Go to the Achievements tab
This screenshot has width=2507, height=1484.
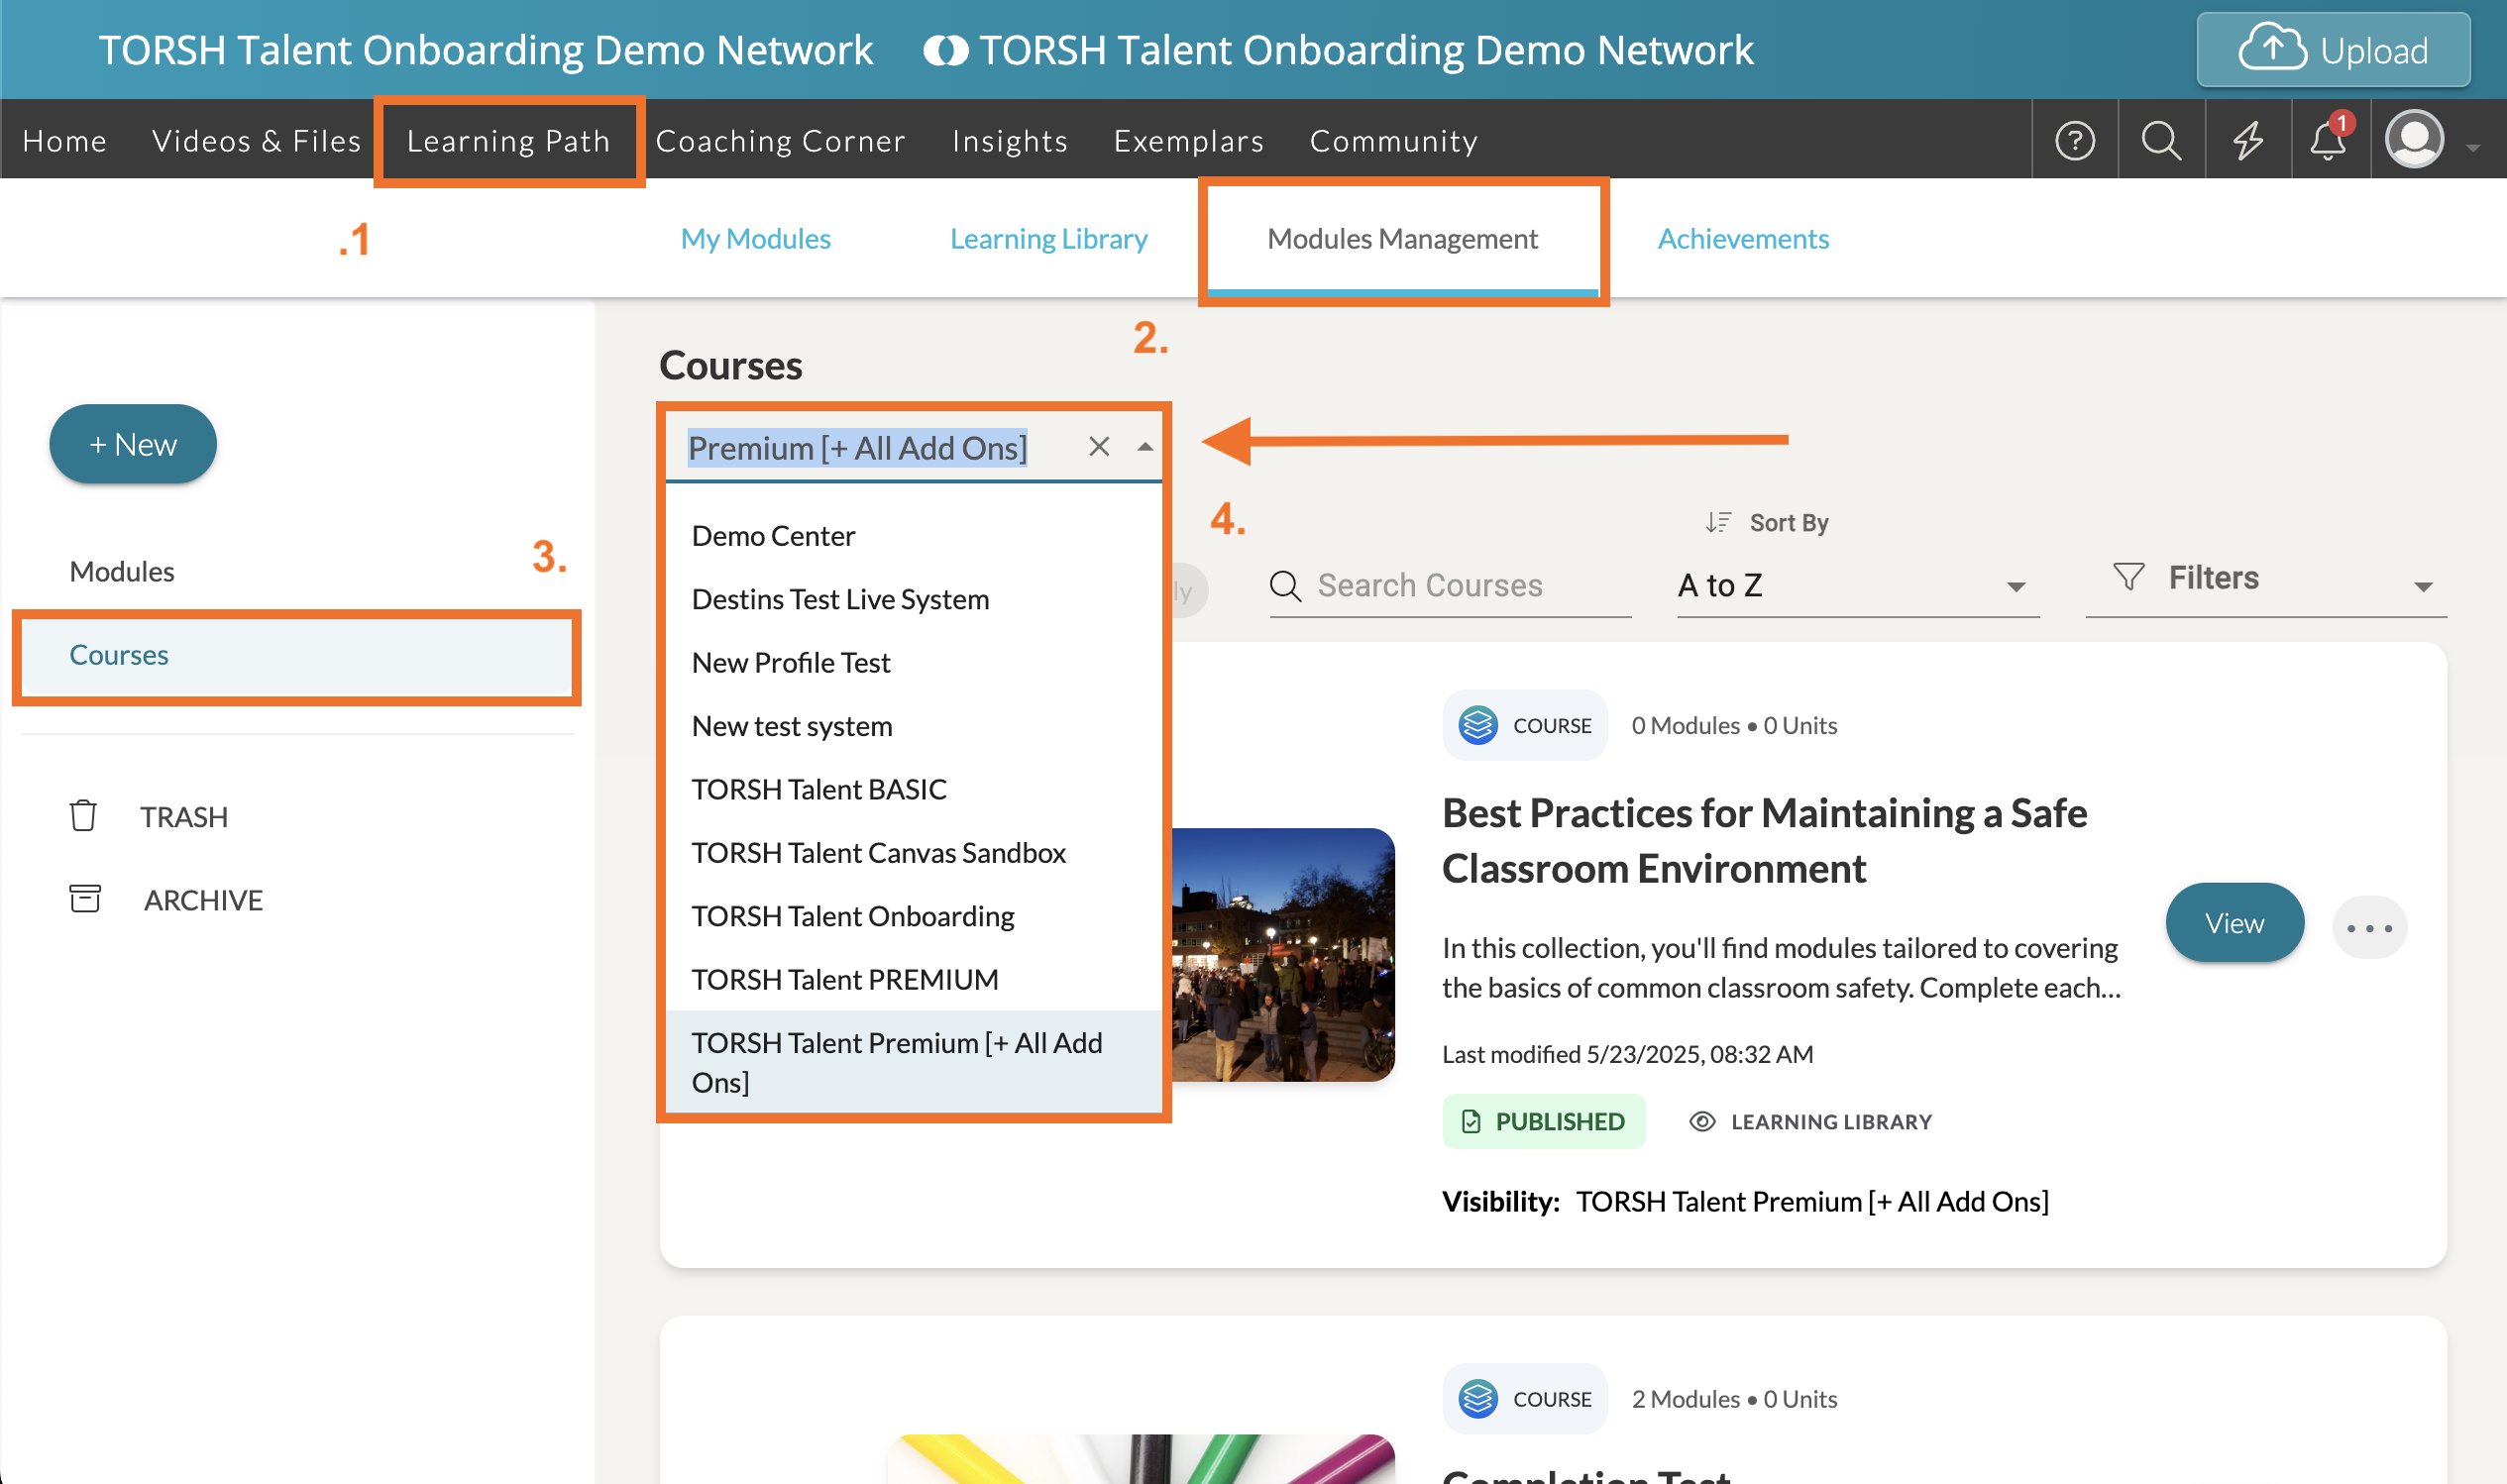pos(1742,239)
